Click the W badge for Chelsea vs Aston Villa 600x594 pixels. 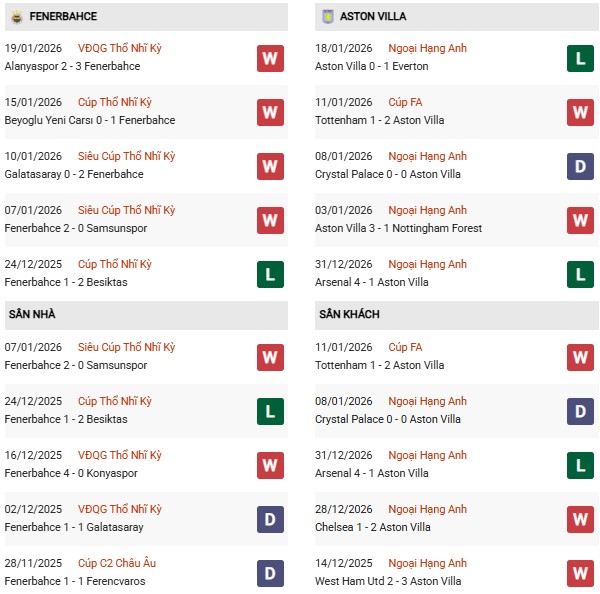pyautogui.click(x=581, y=519)
